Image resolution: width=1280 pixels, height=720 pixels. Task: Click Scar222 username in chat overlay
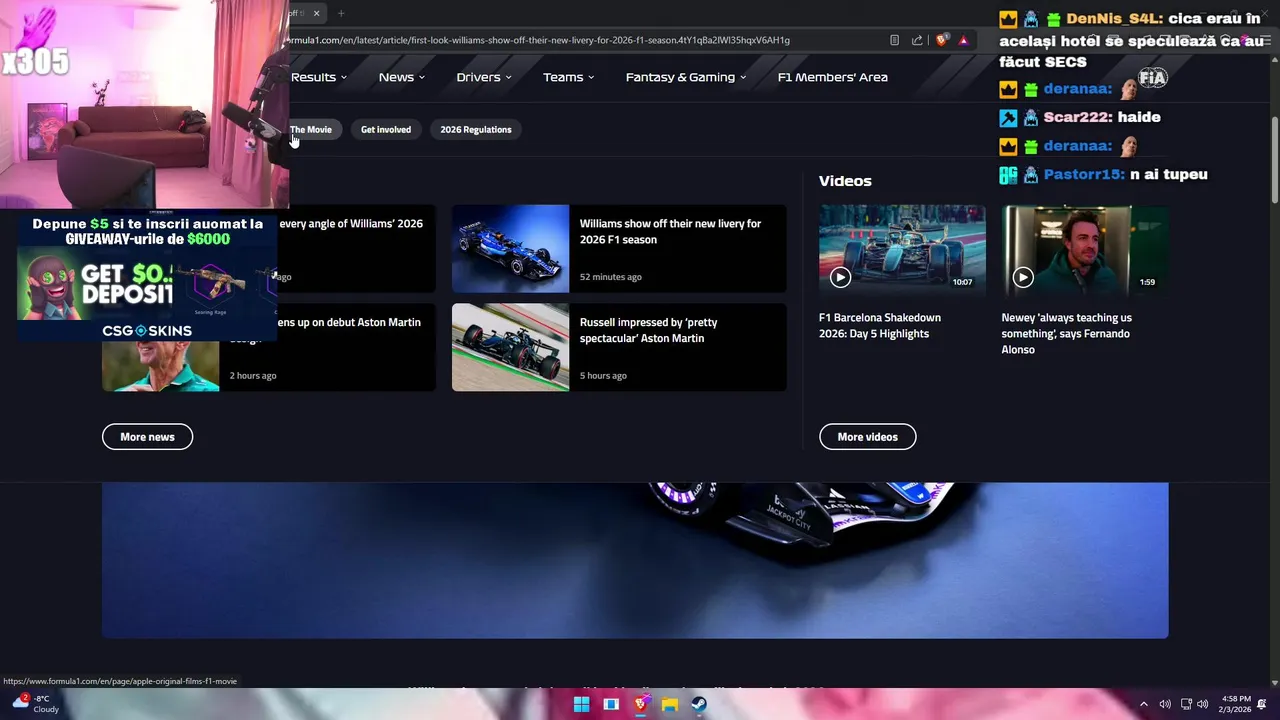point(1077,117)
